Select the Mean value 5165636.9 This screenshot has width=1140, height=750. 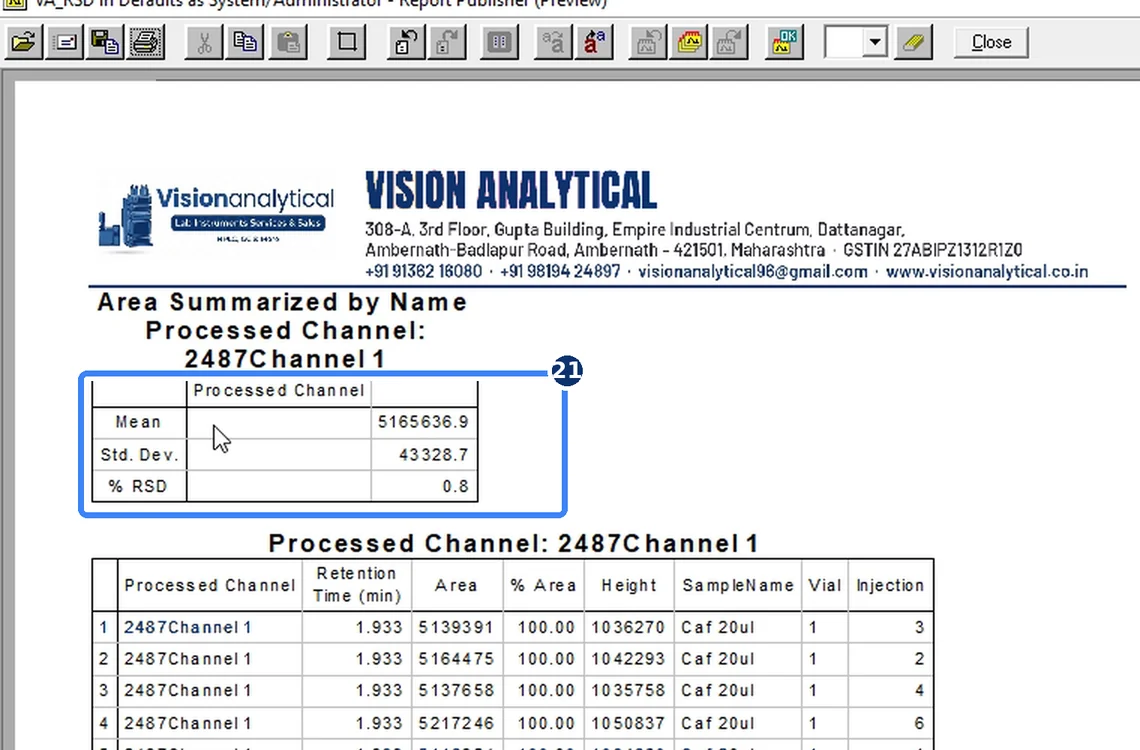[x=423, y=422]
